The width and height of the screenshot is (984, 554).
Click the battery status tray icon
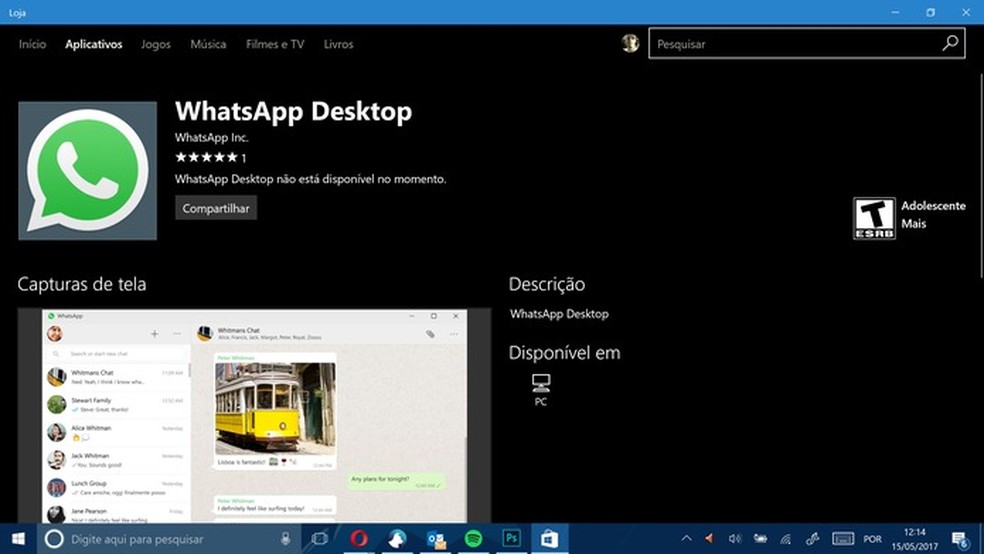tap(760, 538)
